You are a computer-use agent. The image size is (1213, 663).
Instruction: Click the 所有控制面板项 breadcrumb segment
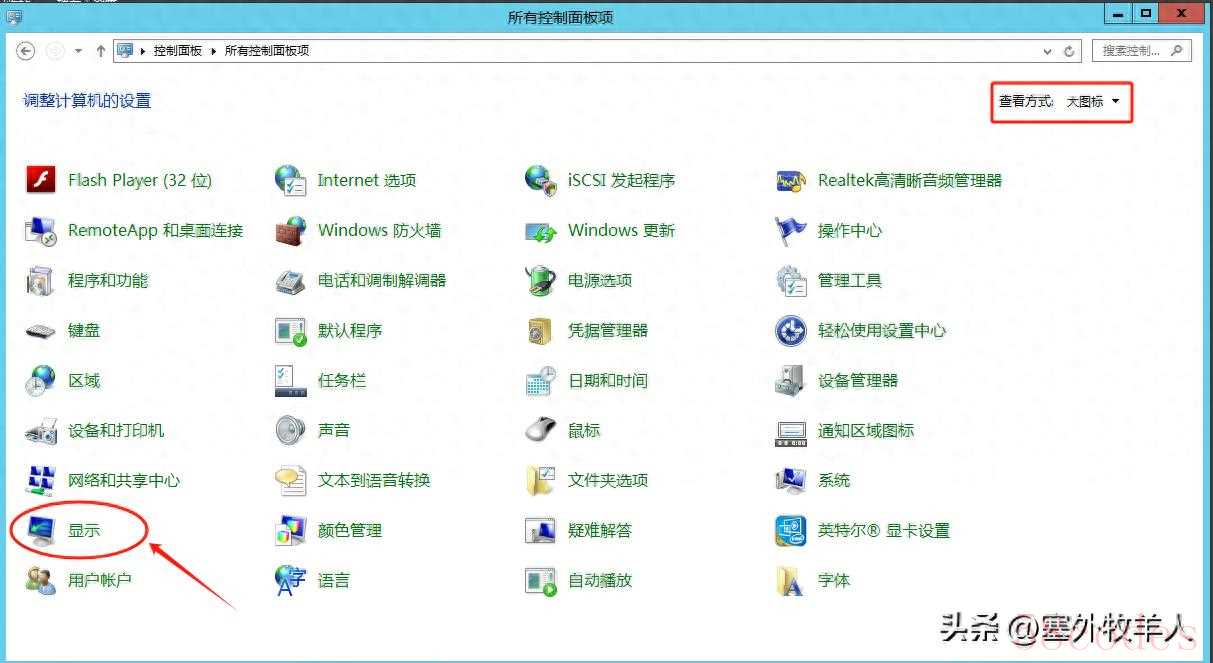(x=266, y=51)
